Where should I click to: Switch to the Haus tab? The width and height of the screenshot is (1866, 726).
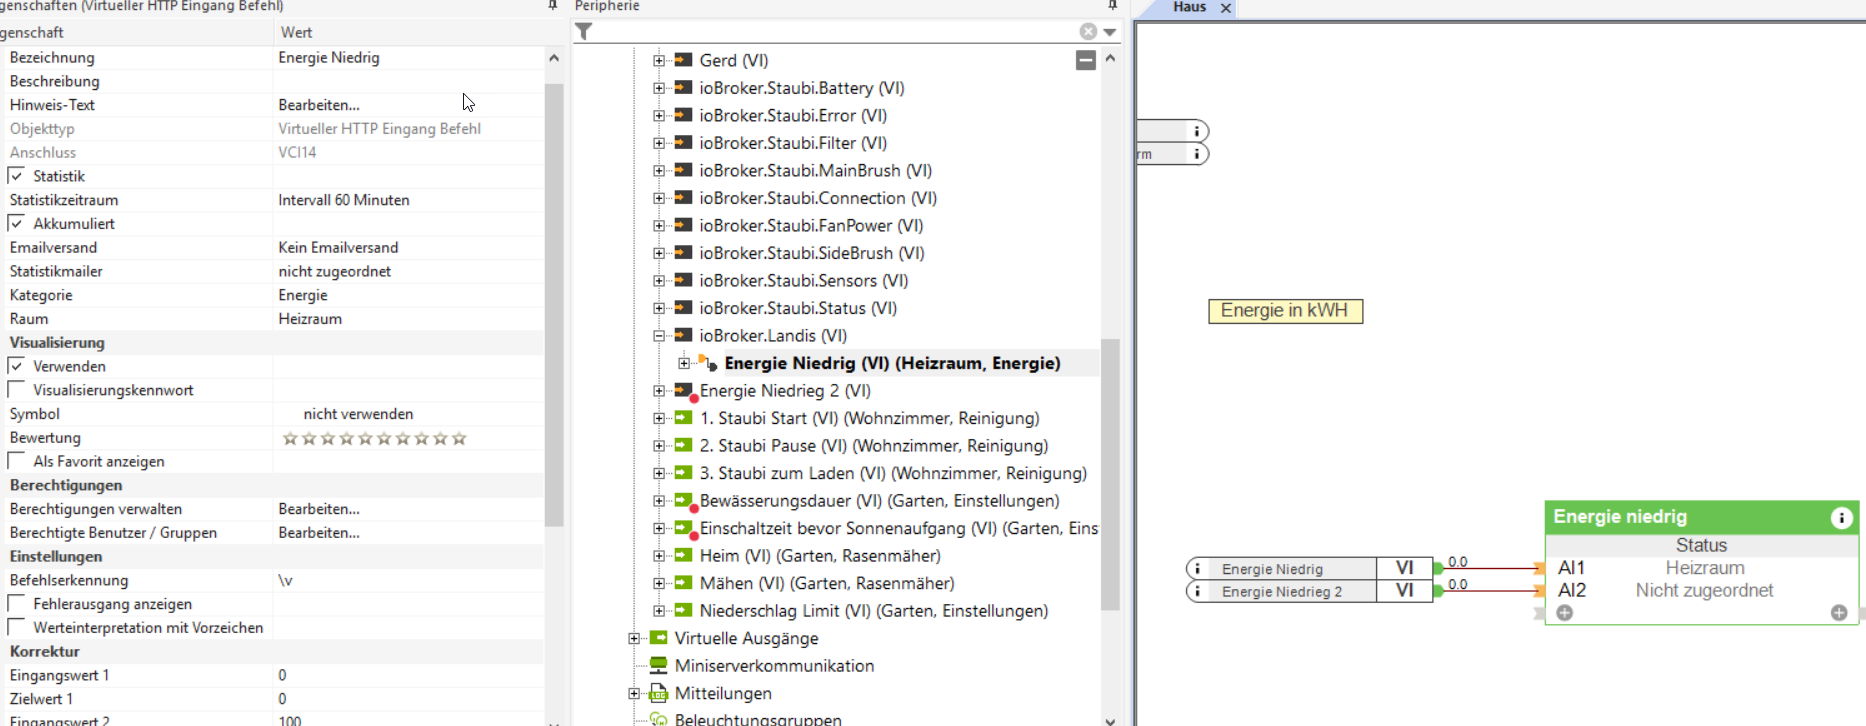(x=1189, y=8)
